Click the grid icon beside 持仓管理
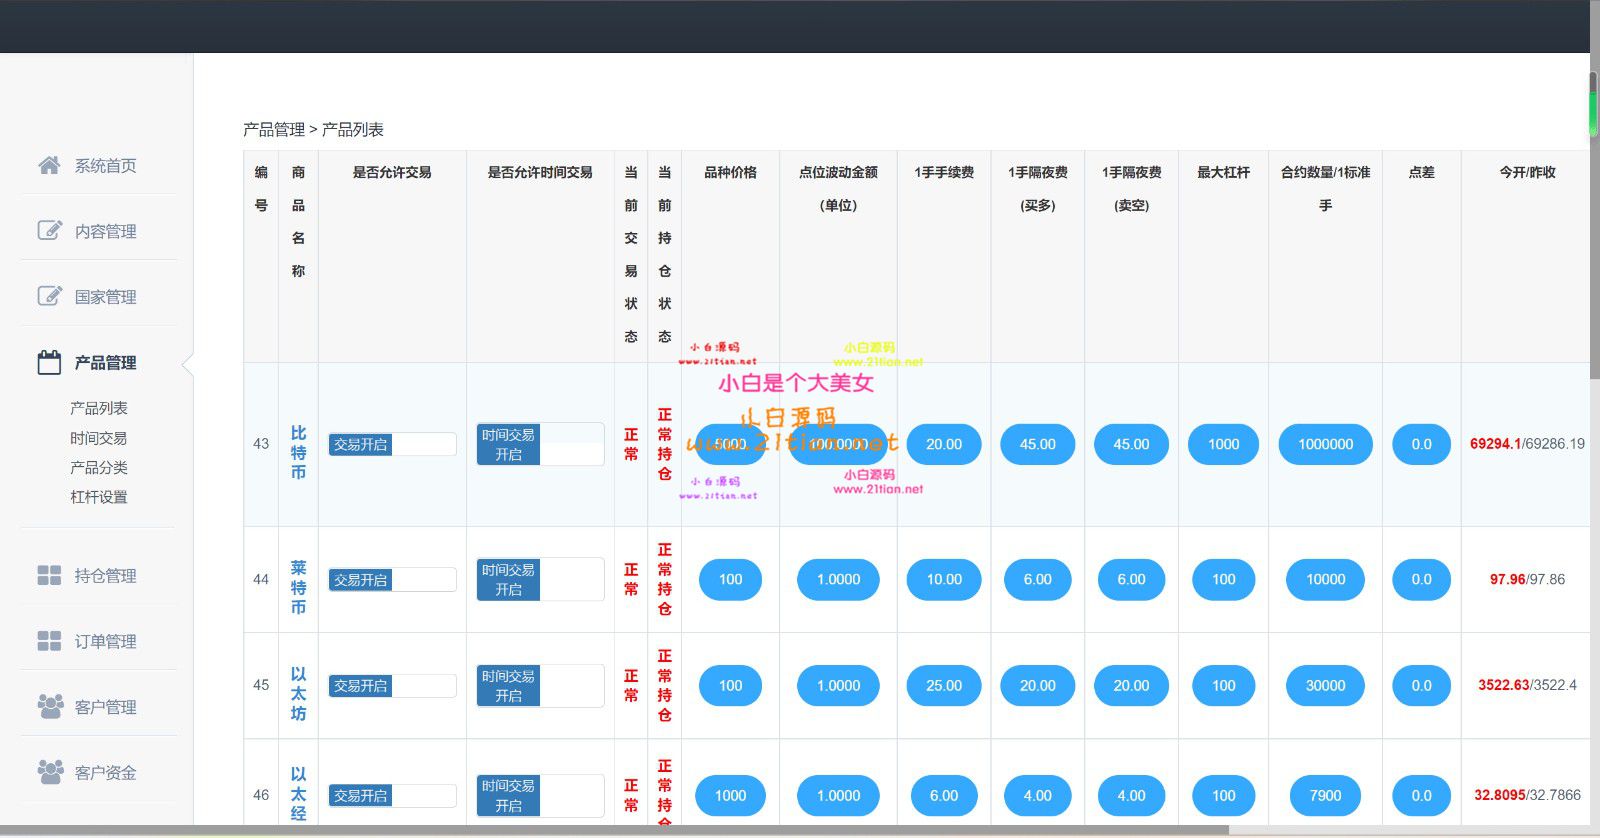The image size is (1600, 838). [49, 575]
